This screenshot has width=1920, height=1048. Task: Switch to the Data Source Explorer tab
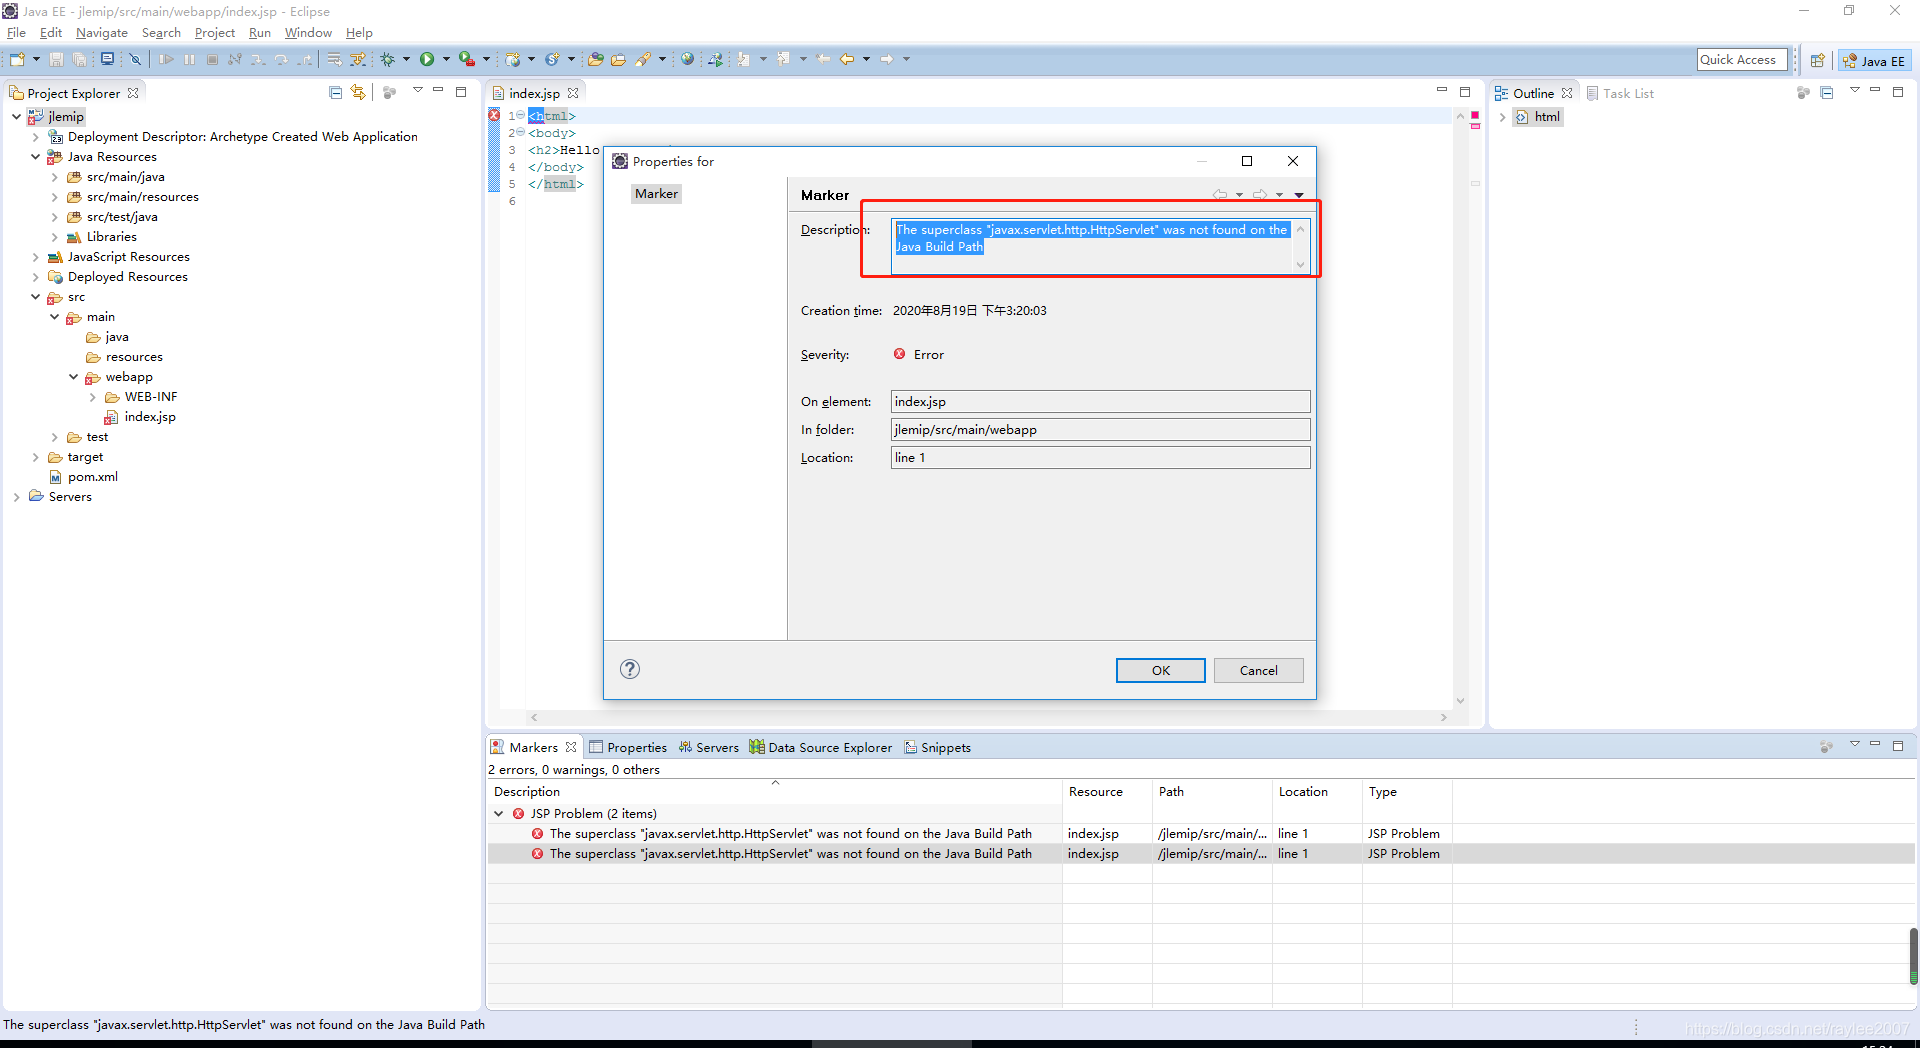[x=820, y=747]
